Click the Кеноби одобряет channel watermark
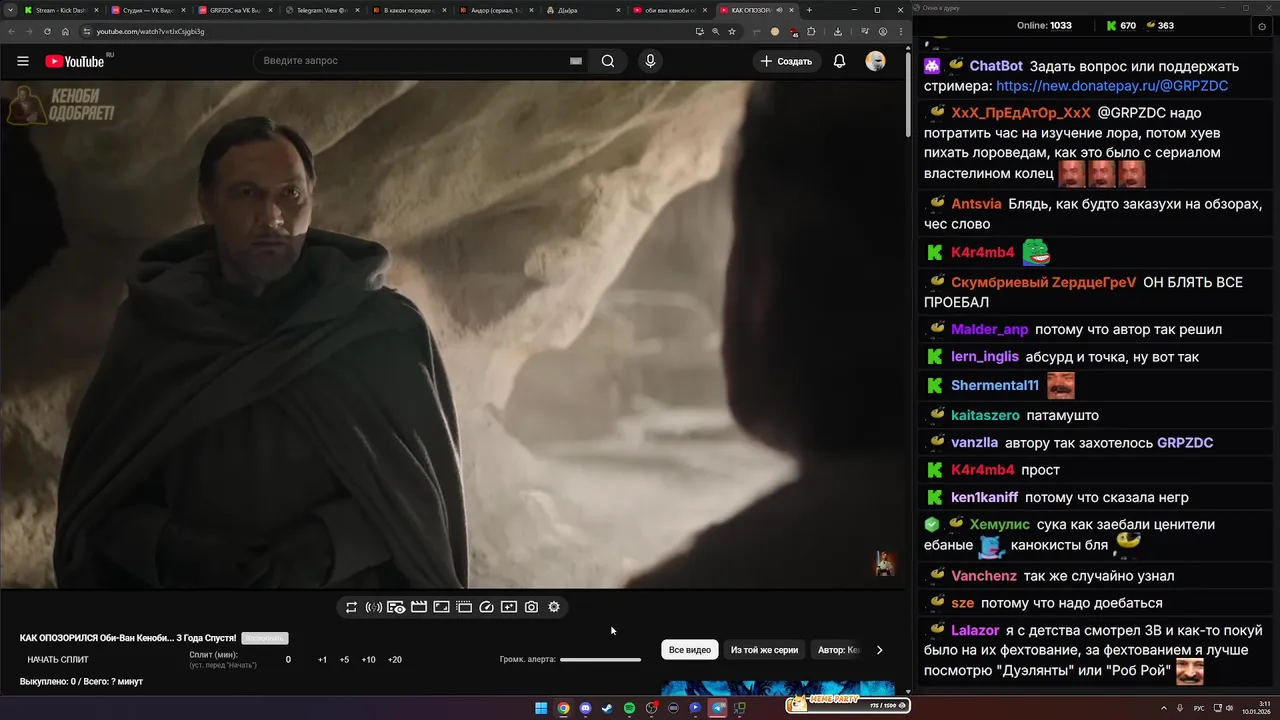 [60, 105]
